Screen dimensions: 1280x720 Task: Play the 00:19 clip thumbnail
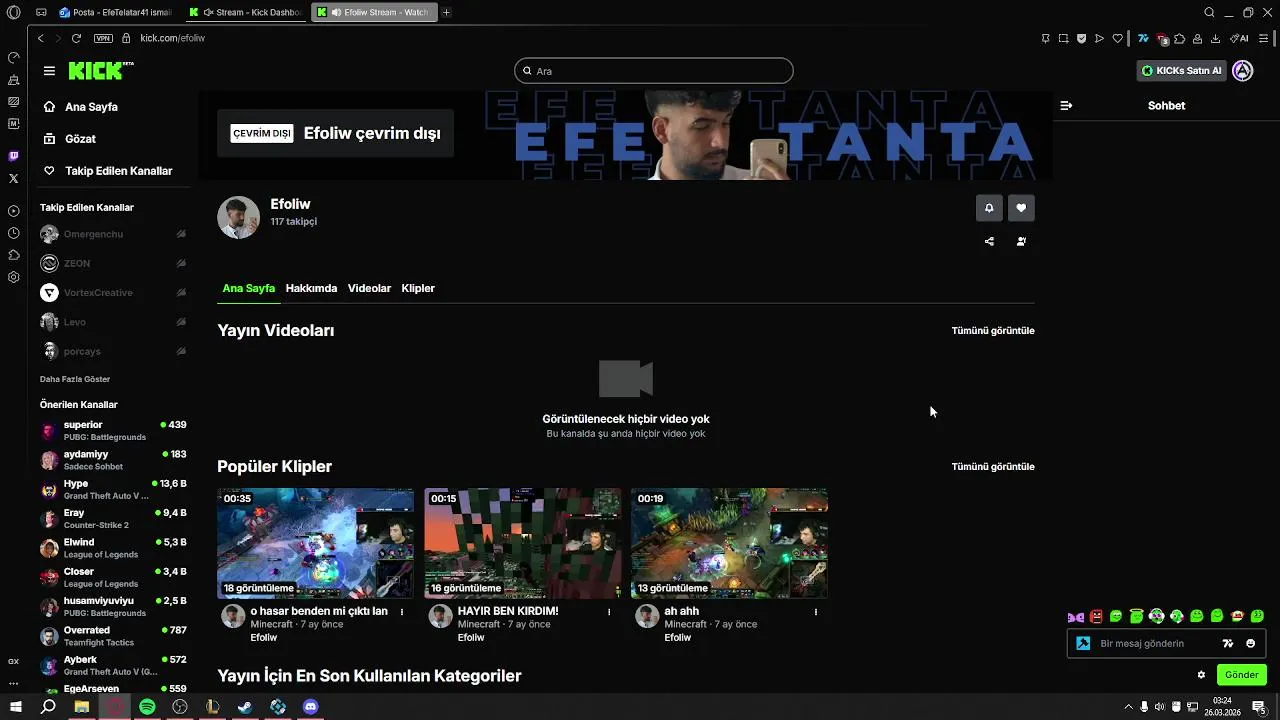(729, 543)
